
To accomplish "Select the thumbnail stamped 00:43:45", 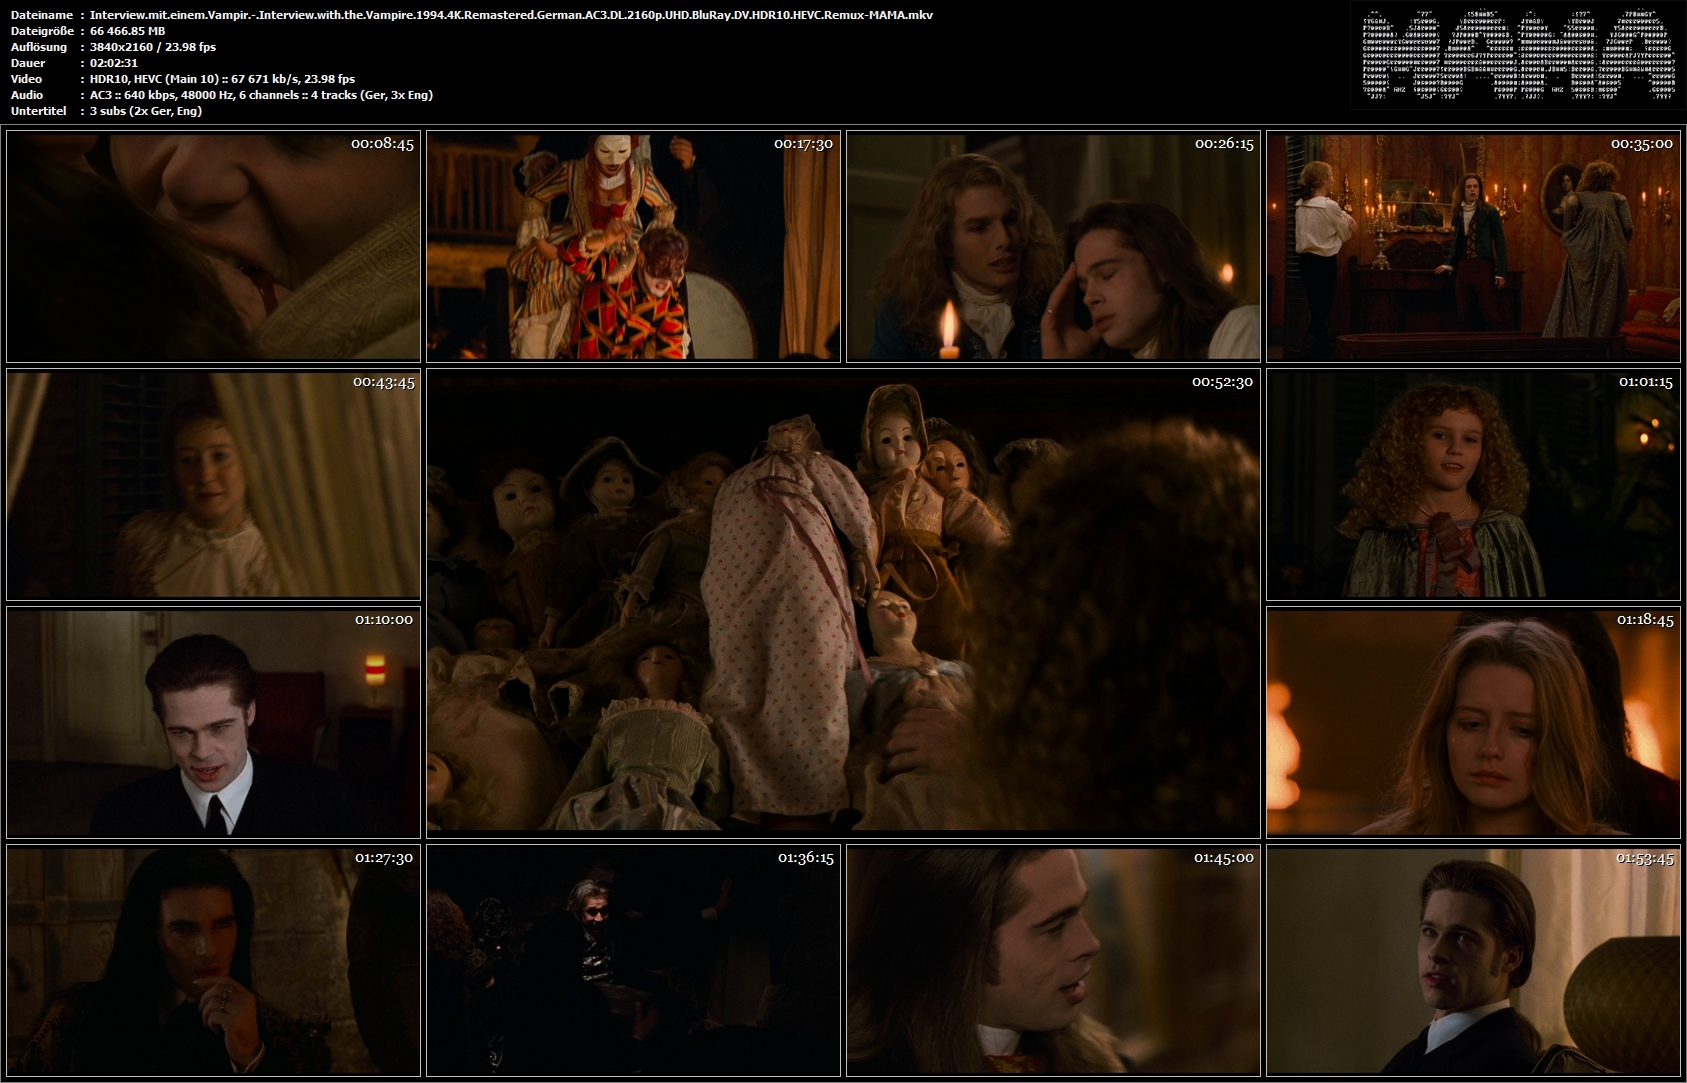I will (x=213, y=484).
